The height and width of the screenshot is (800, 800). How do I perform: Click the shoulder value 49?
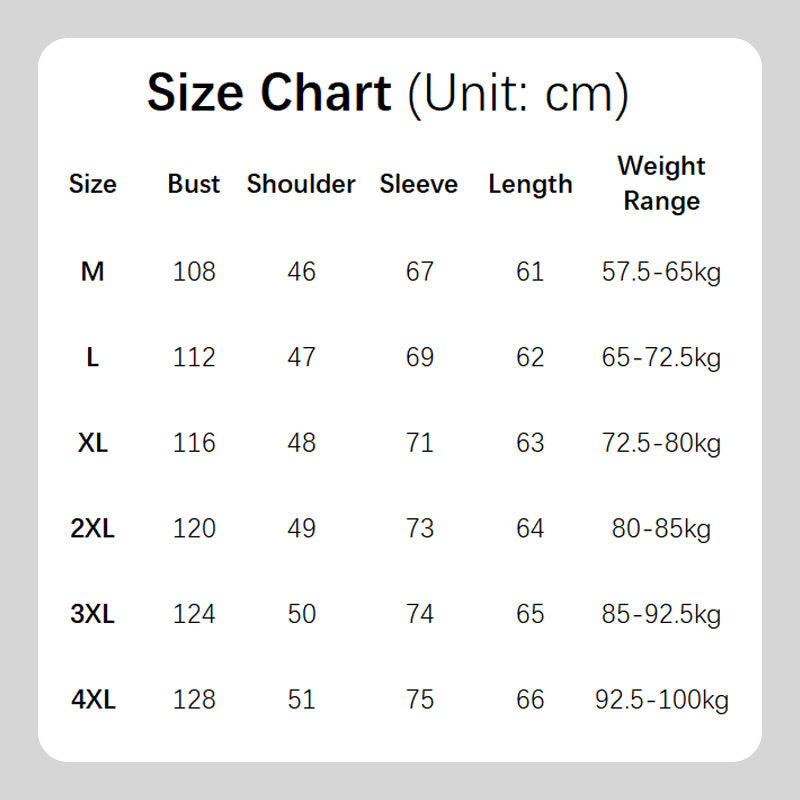[x=301, y=528]
